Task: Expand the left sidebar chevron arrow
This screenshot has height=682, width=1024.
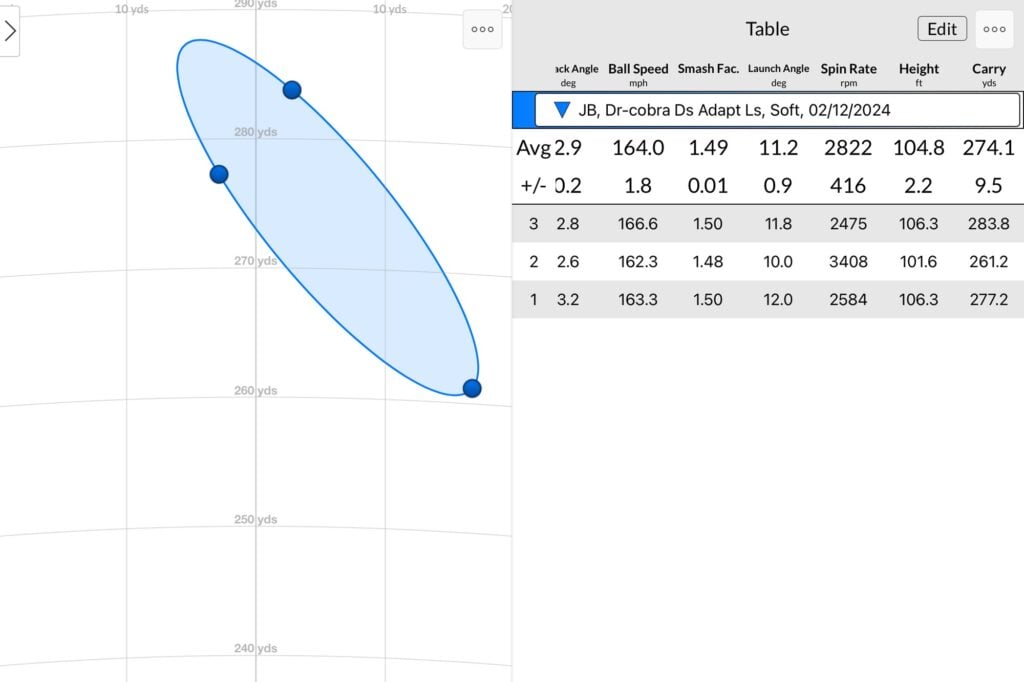Action: pos(10,31)
